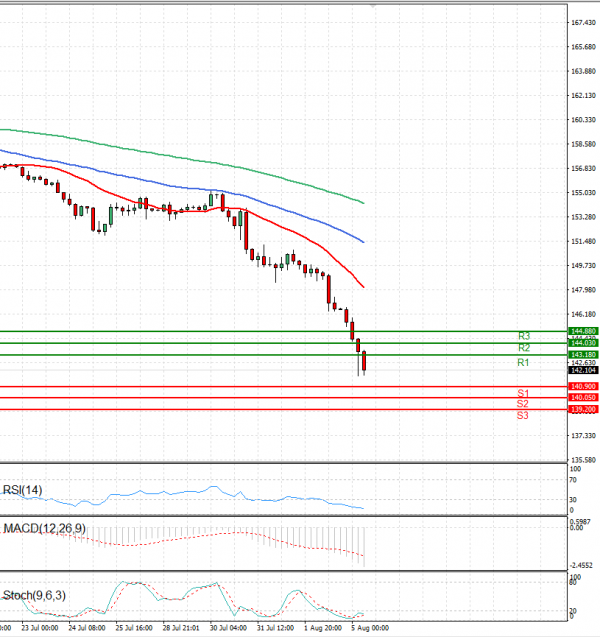This screenshot has height=637, width=600.
Task: Click the 147.980 price axis label
Action: click(x=583, y=290)
